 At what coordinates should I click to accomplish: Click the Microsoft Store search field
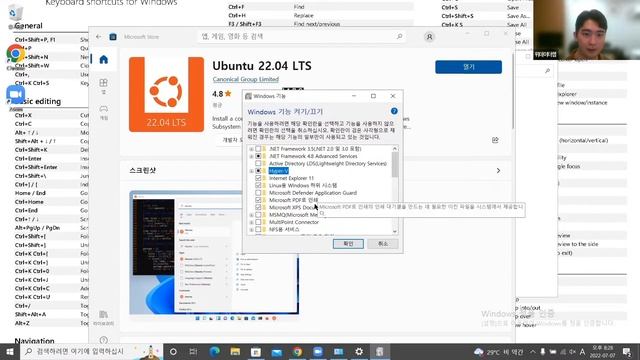[x=302, y=37]
